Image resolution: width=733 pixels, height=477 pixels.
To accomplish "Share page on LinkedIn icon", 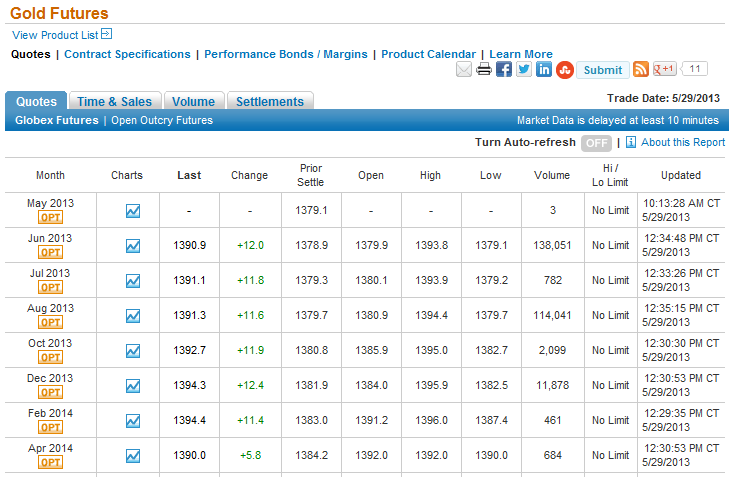I will coord(544,70).
